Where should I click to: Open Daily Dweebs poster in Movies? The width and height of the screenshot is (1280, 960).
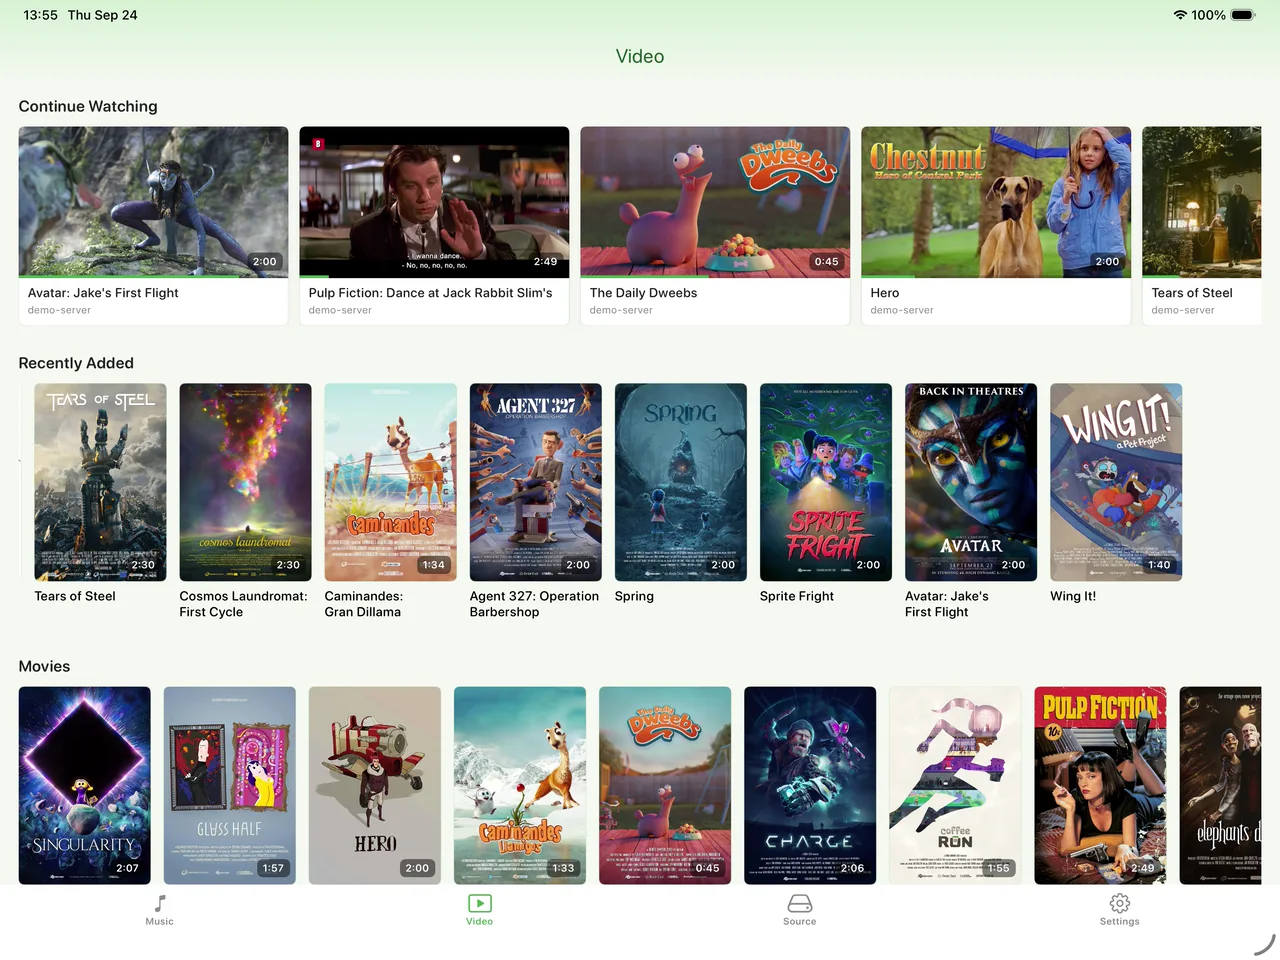[665, 785]
